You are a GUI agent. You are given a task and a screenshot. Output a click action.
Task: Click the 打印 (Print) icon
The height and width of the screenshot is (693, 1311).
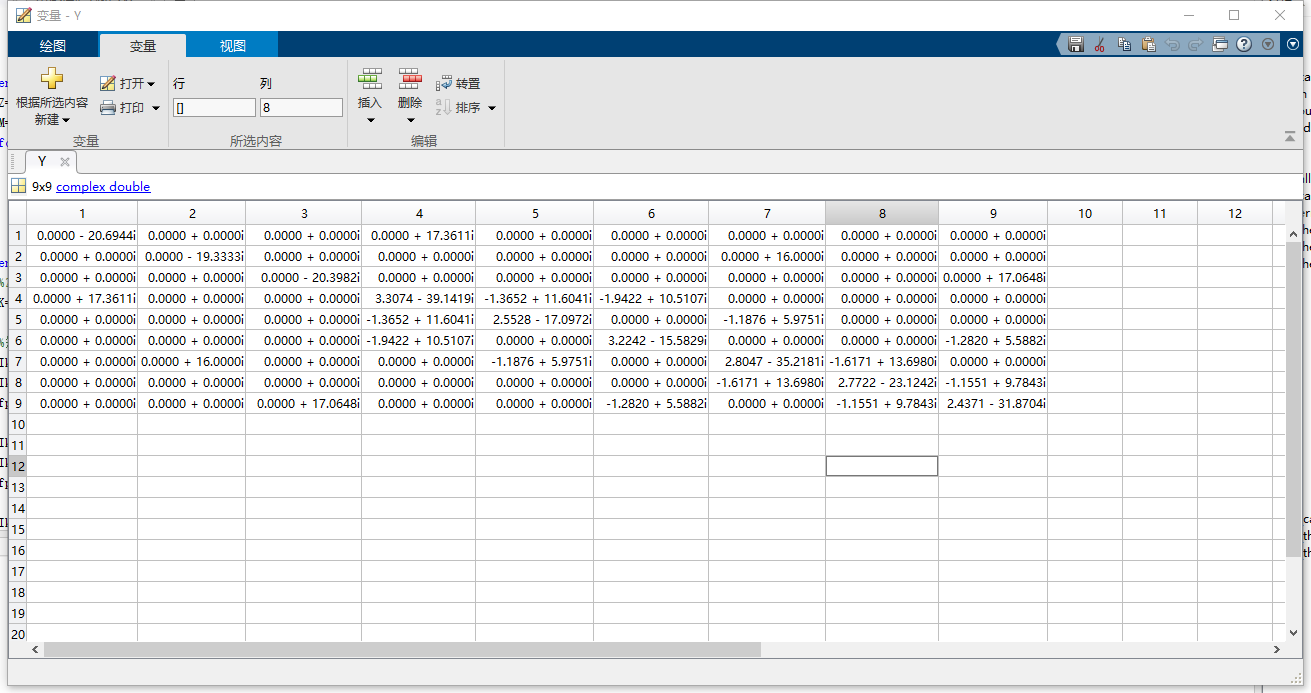point(107,108)
